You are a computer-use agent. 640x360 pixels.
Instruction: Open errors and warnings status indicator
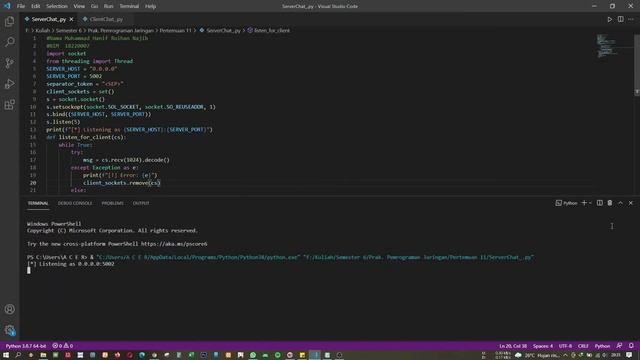[62, 346]
